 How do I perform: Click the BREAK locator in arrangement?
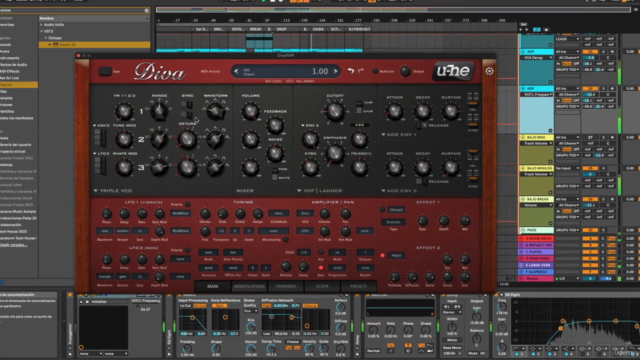tap(256, 29)
